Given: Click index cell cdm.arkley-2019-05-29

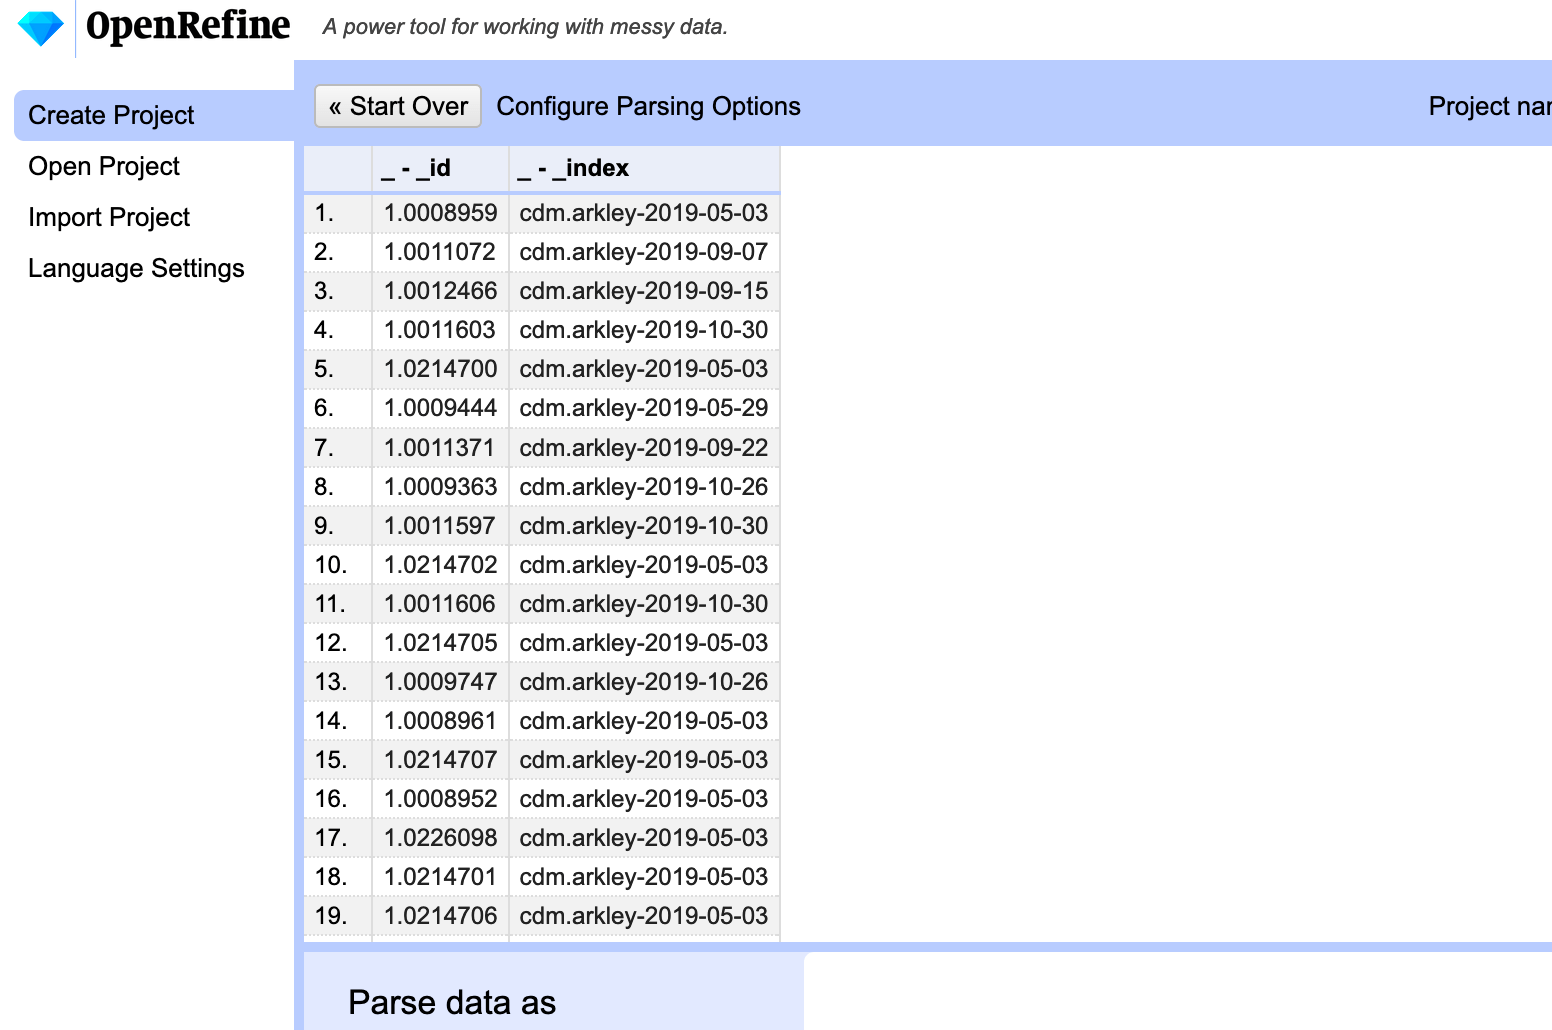Looking at the screenshot, I should pos(644,408).
